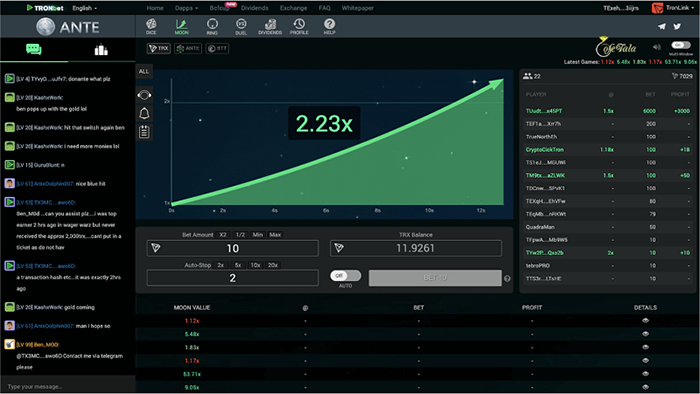Expand the Dapps menu dropdown

187,8
